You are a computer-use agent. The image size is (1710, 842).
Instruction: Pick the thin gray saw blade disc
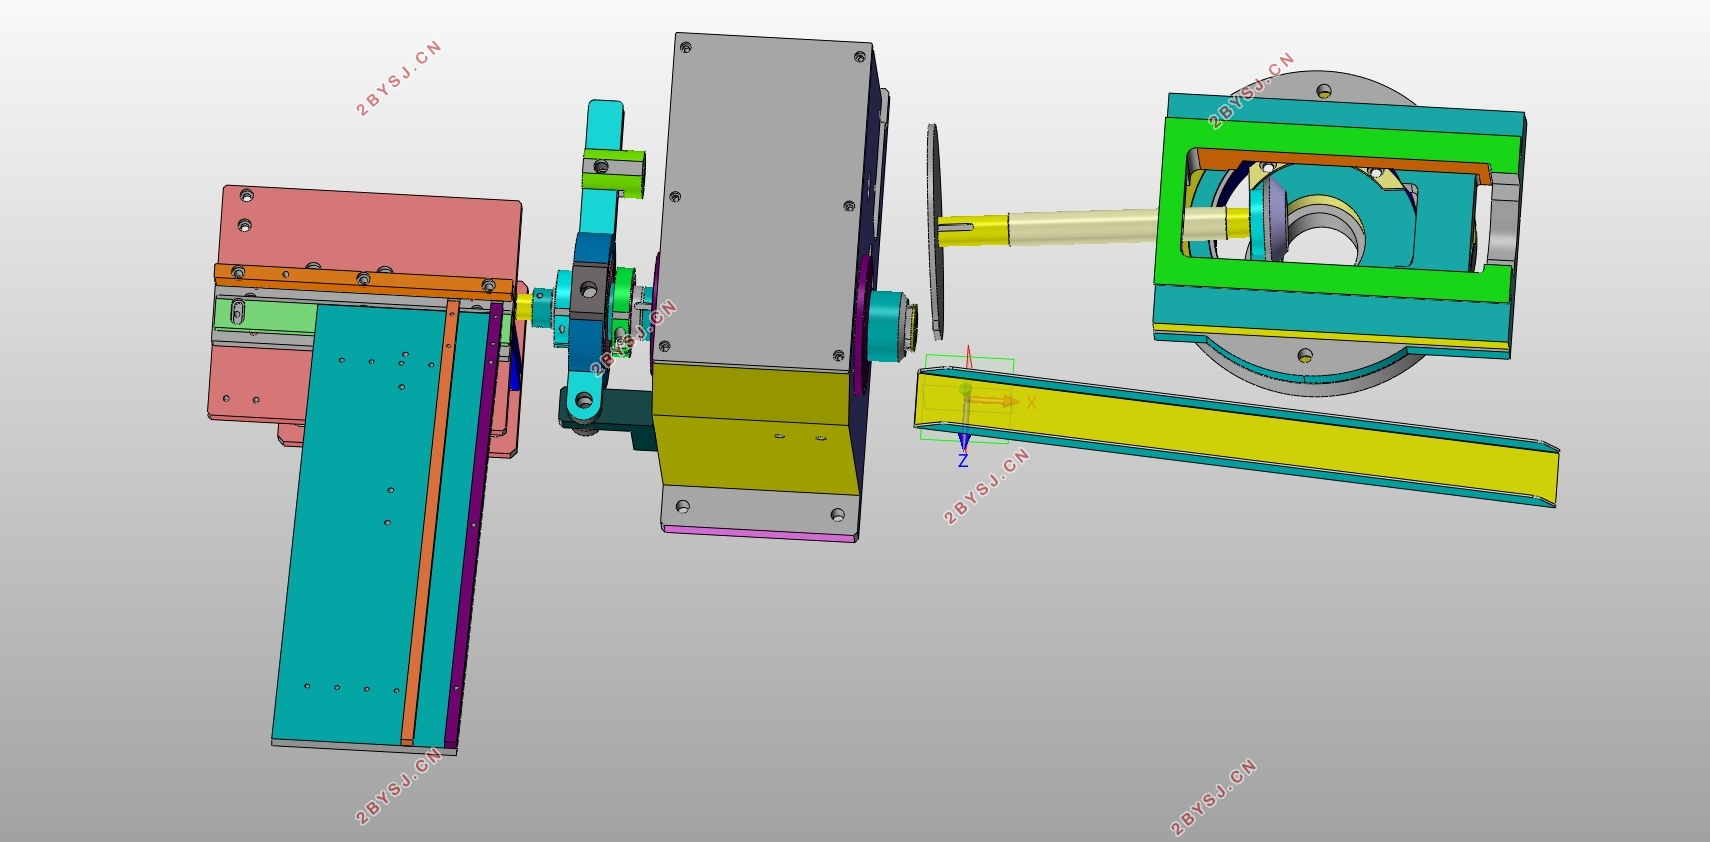click(934, 232)
